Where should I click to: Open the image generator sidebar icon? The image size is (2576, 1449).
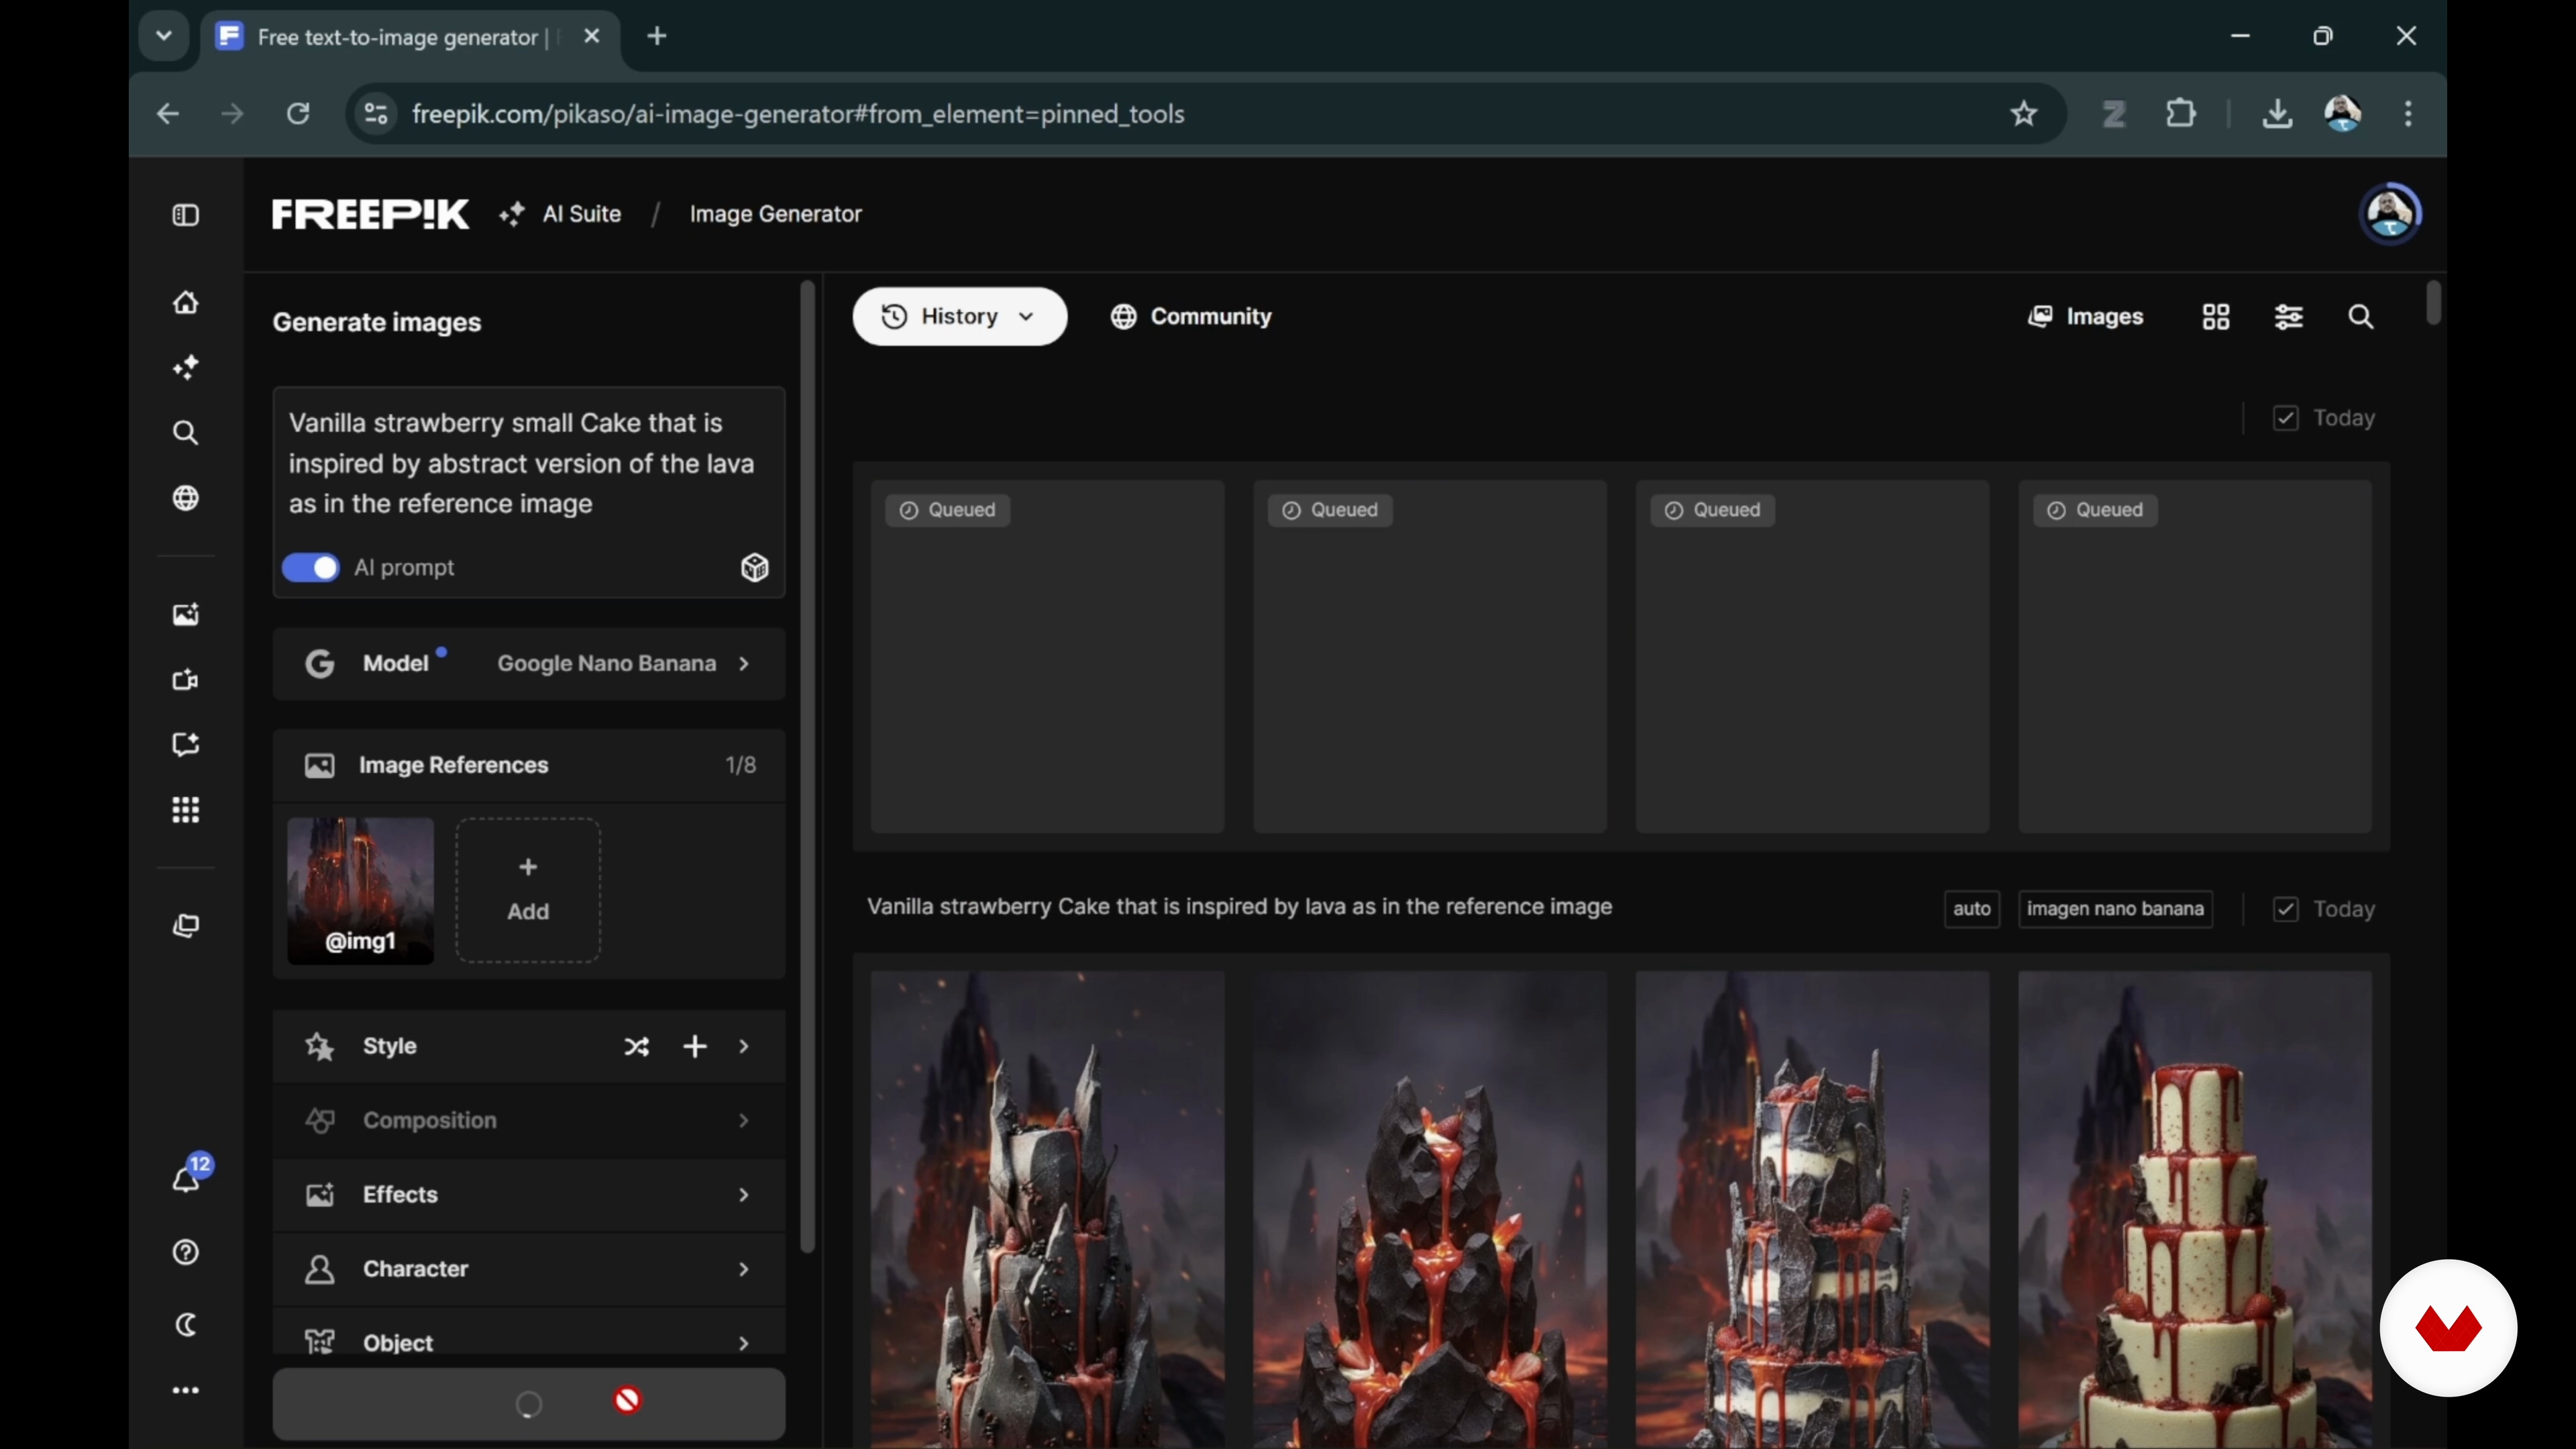click(x=186, y=614)
